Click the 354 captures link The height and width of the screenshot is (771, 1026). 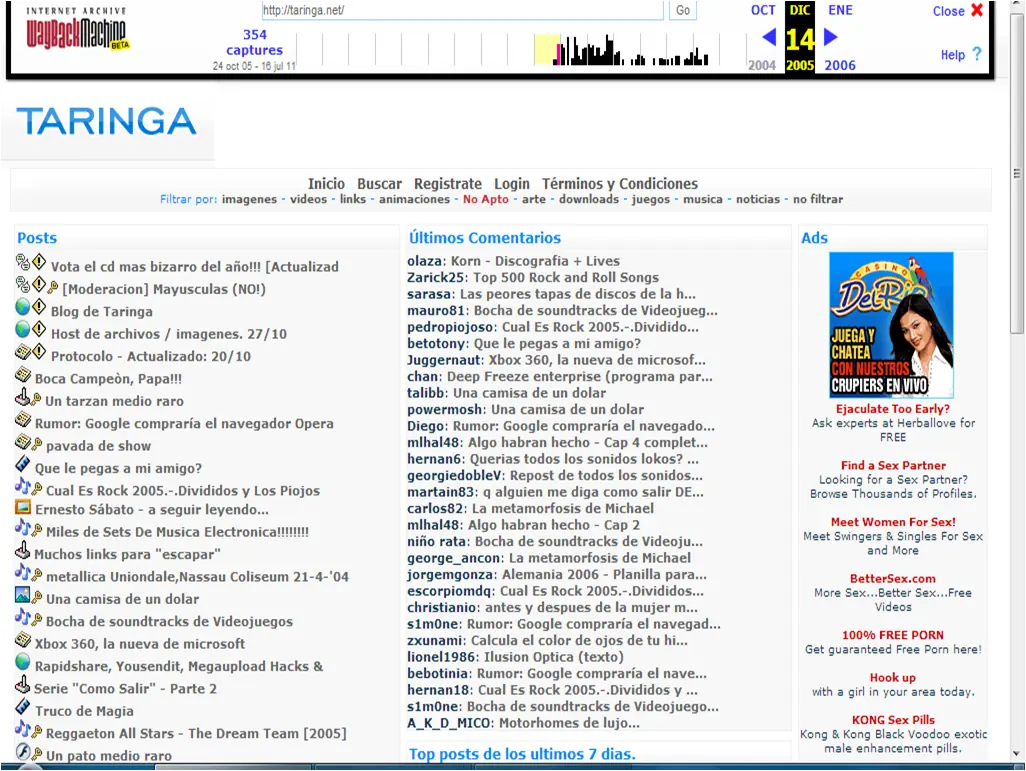point(255,43)
